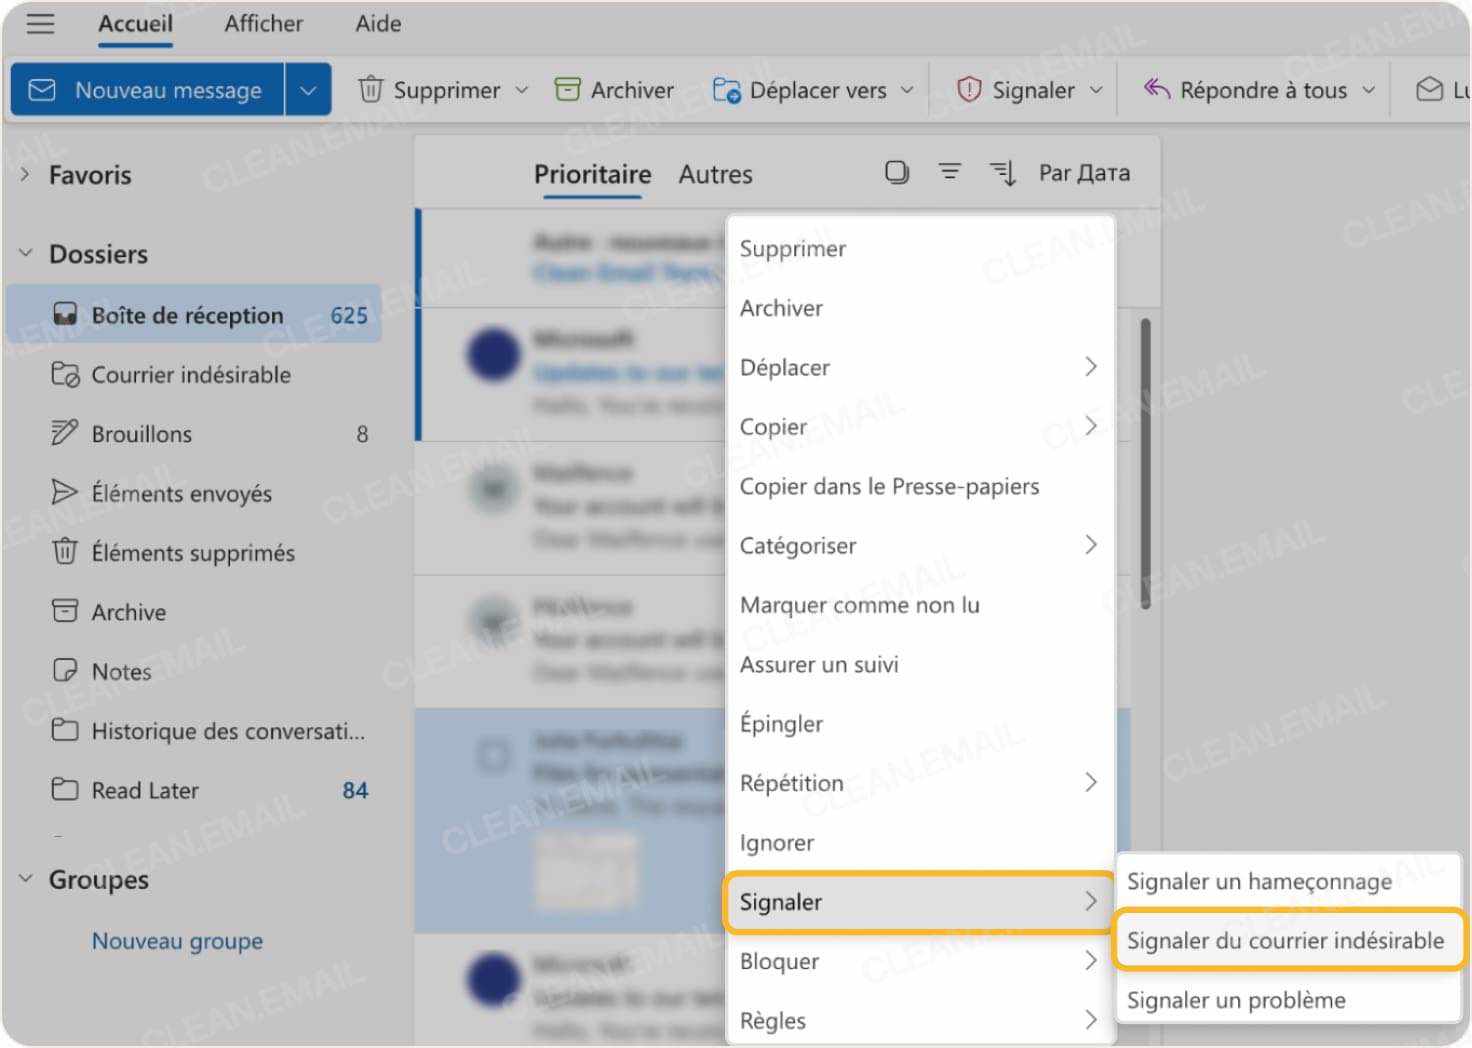Click Par Дата sort label
This screenshot has width=1472, height=1048.
pos(1084,173)
